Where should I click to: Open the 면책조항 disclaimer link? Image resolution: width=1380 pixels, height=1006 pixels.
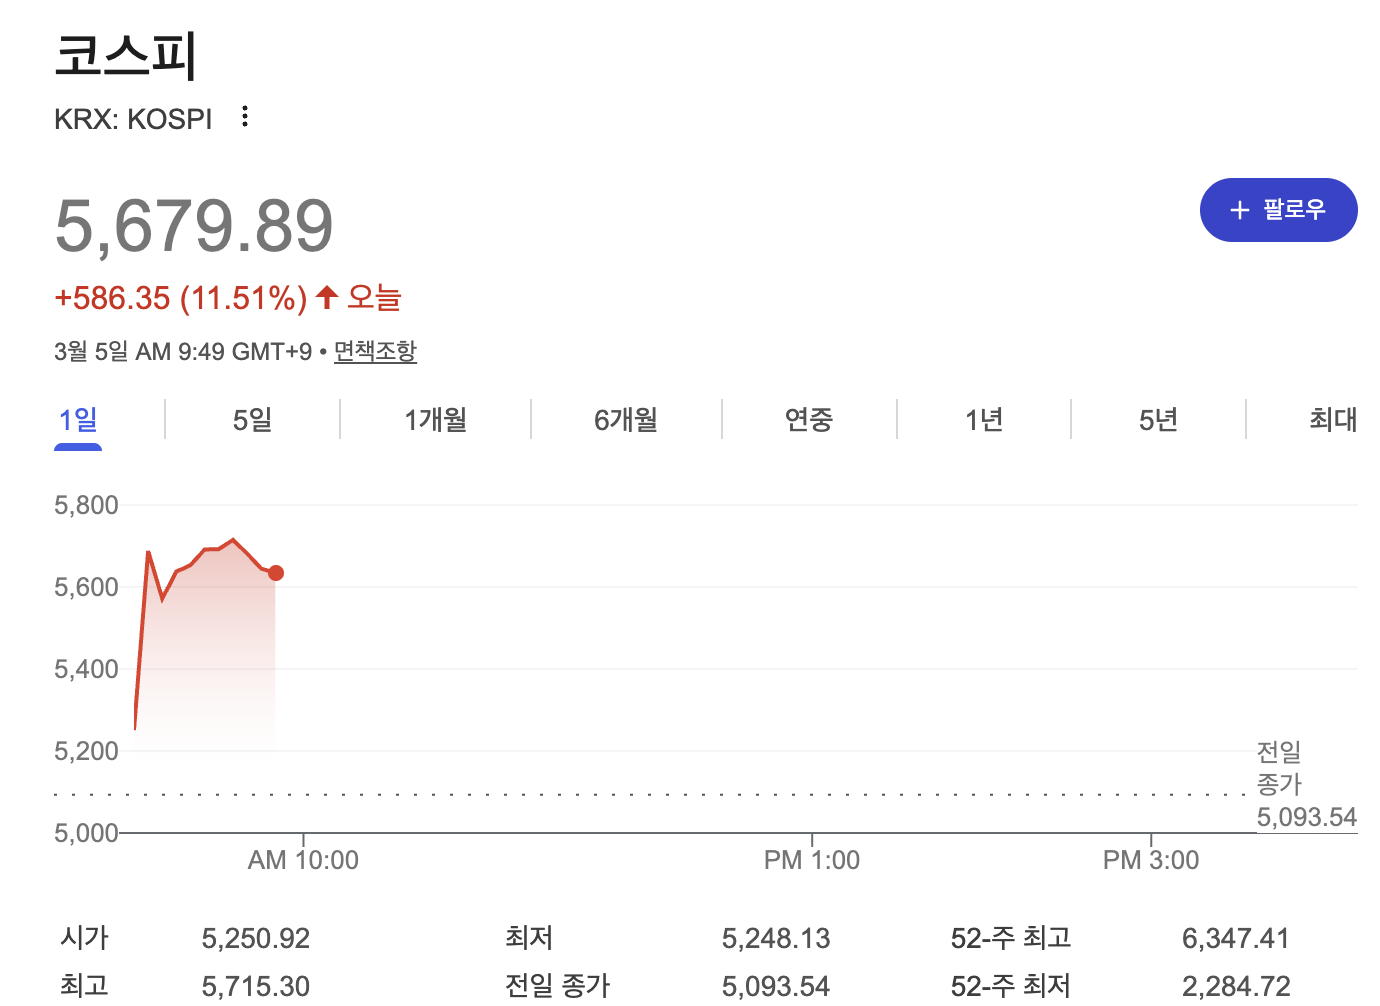(x=375, y=351)
